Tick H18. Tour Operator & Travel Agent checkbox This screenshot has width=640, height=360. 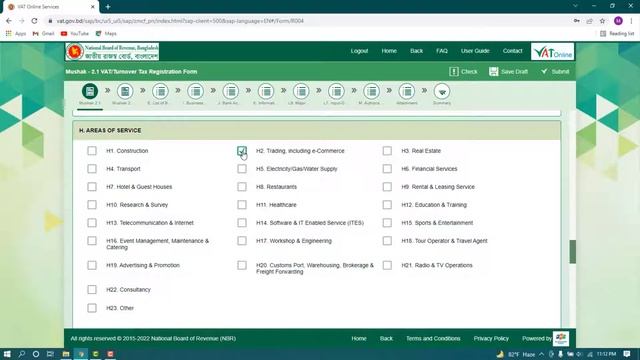click(387, 241)
